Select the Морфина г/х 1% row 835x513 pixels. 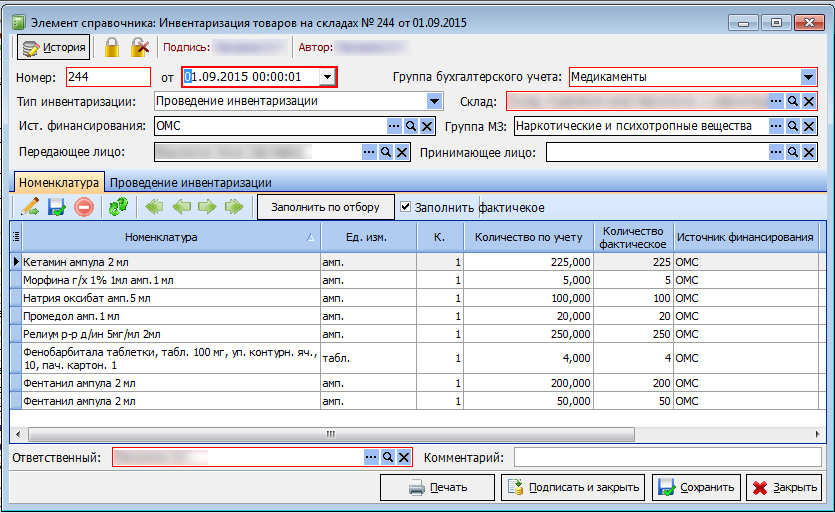coord(414,280)
